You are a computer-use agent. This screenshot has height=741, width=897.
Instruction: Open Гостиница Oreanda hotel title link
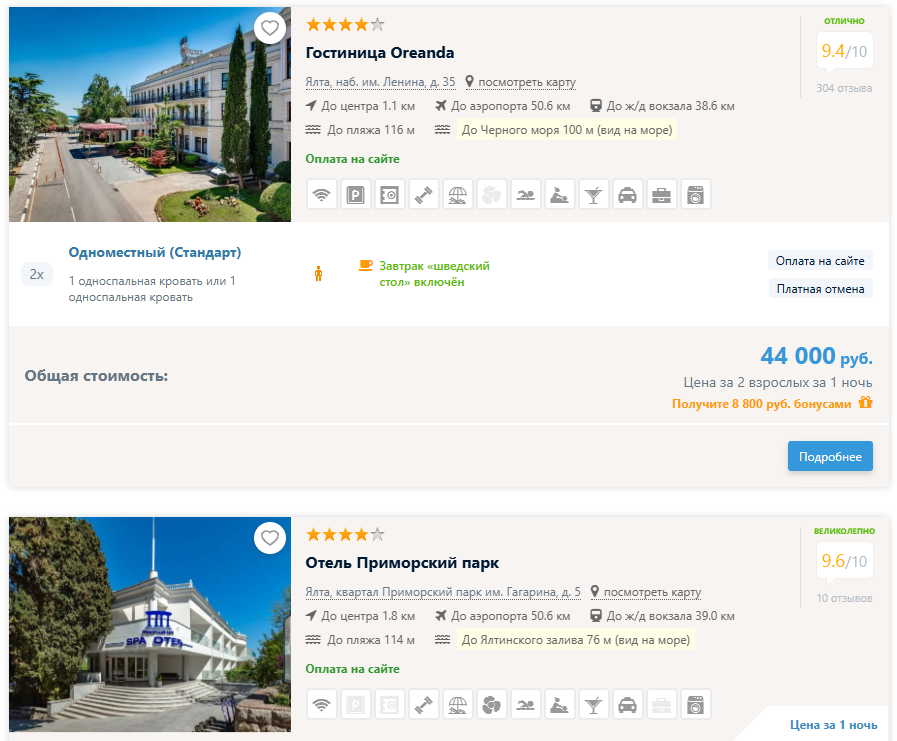pyautogui.click(x=379, y=53)
